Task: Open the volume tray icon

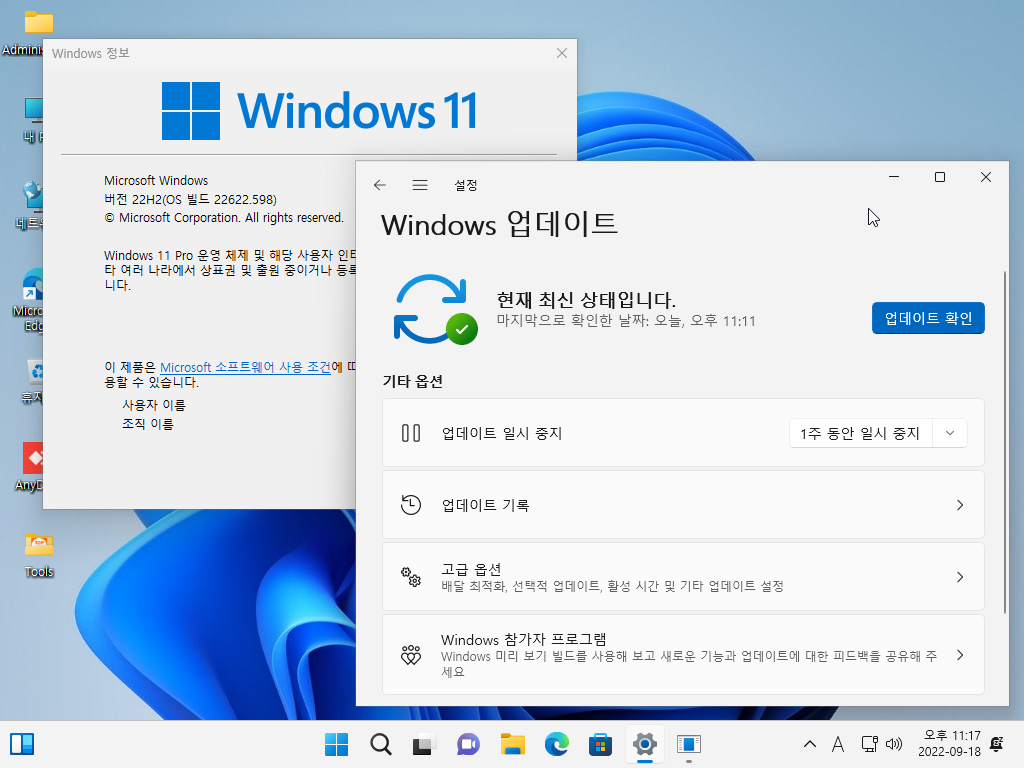Action: point(893,744)
